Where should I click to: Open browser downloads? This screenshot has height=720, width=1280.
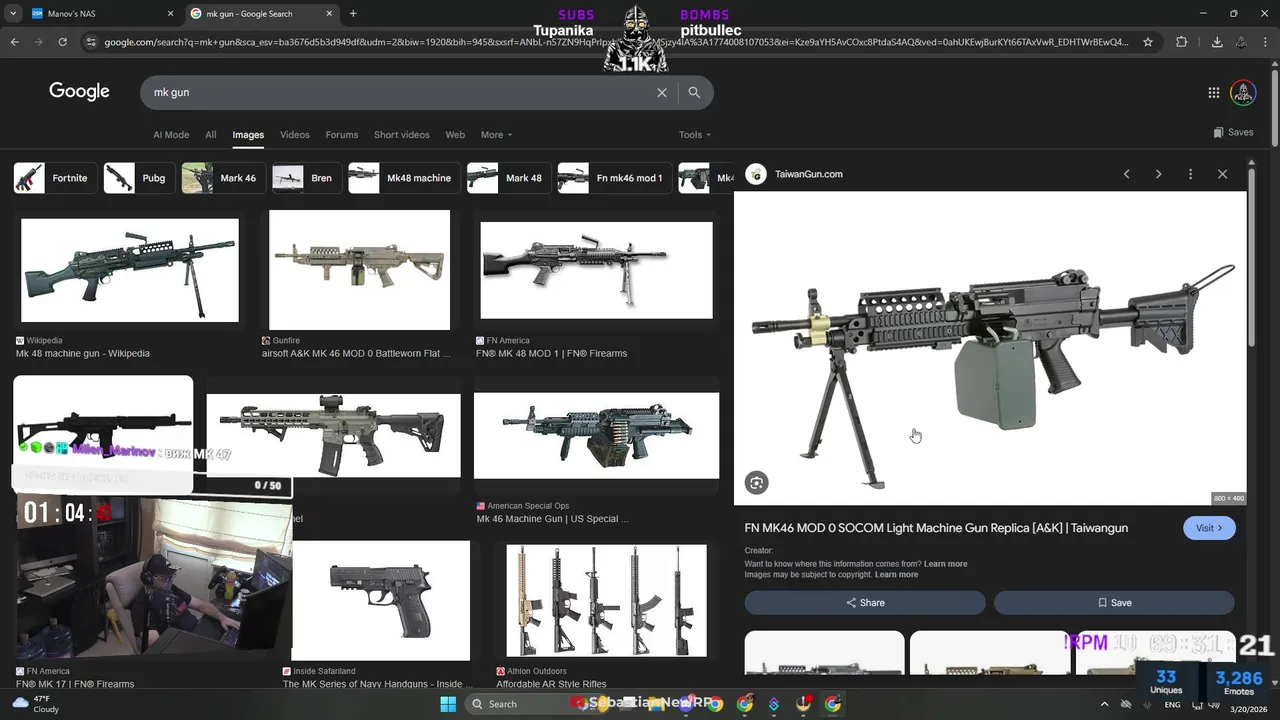[1217, 42]
